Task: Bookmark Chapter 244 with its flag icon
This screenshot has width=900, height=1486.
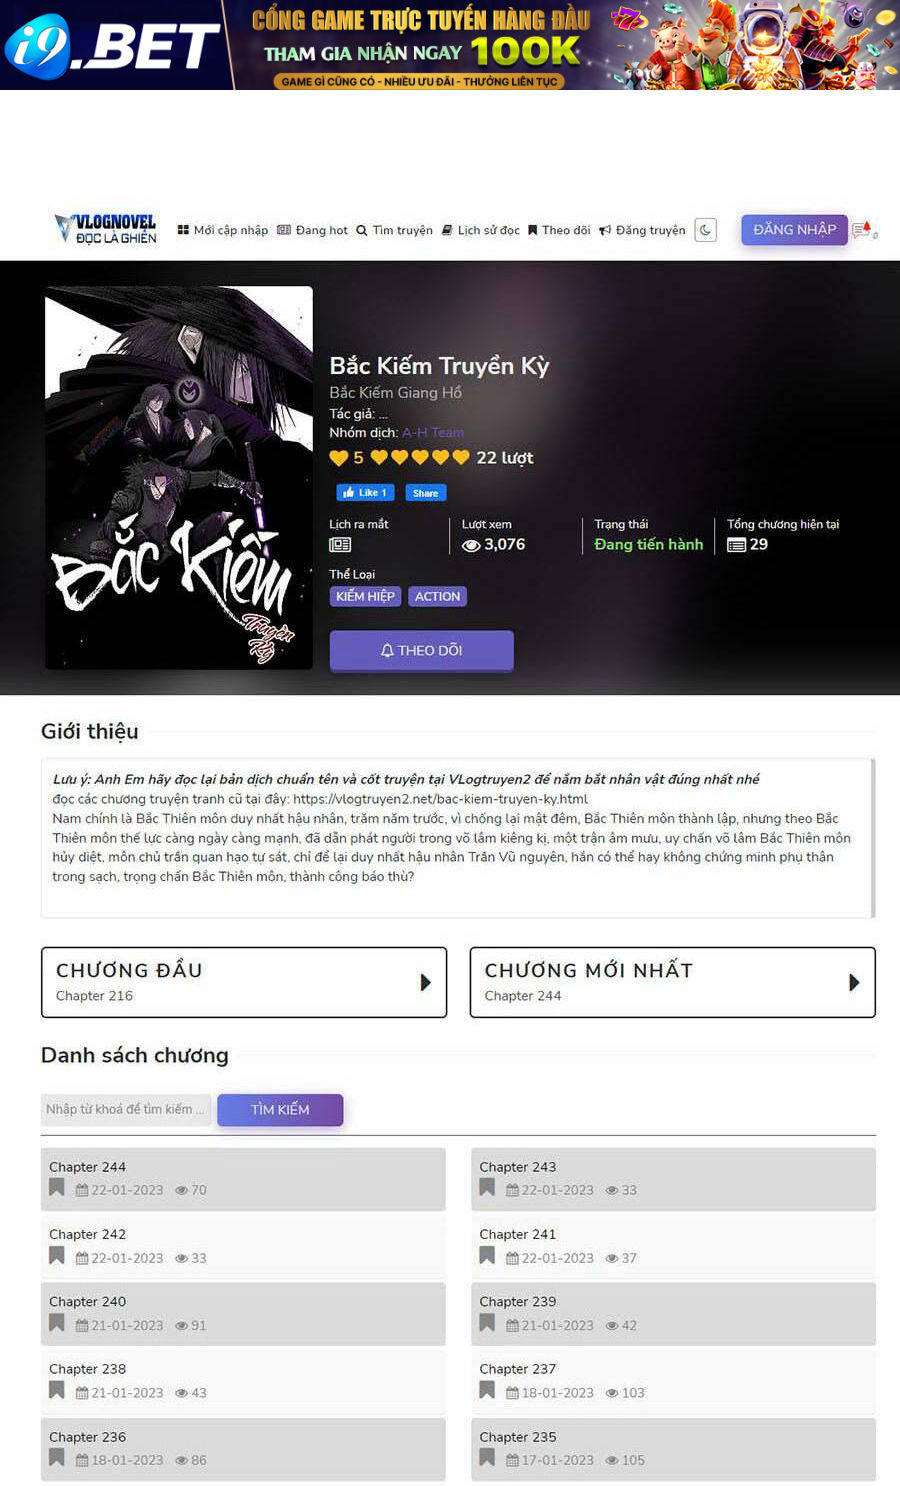Action: (x=57, y=1188)
